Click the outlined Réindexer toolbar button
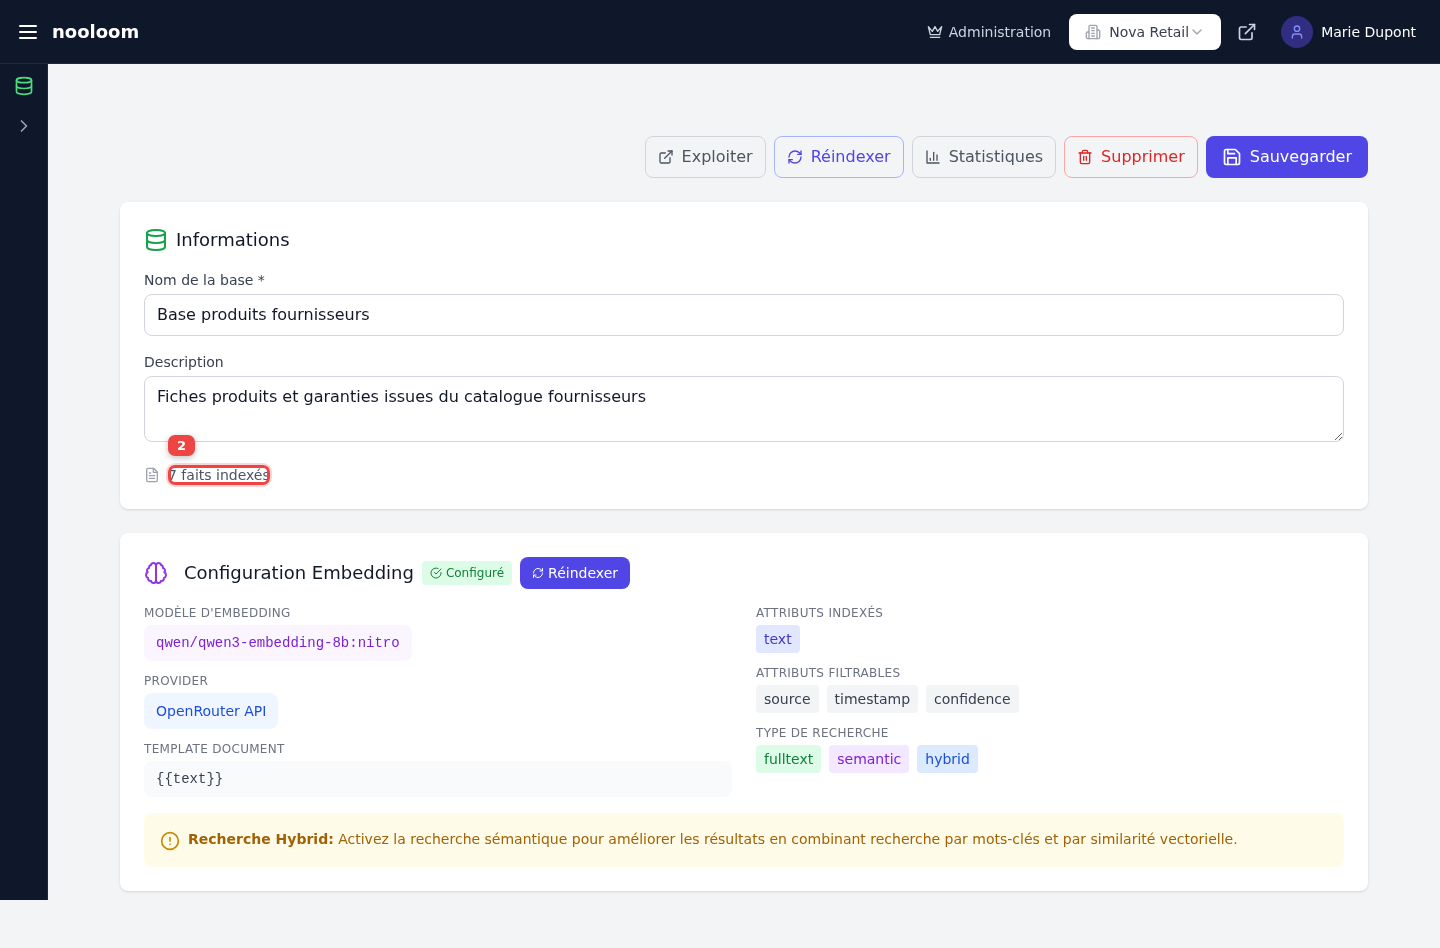Viewport: 1440px width, 948px height. pos(838,157)
